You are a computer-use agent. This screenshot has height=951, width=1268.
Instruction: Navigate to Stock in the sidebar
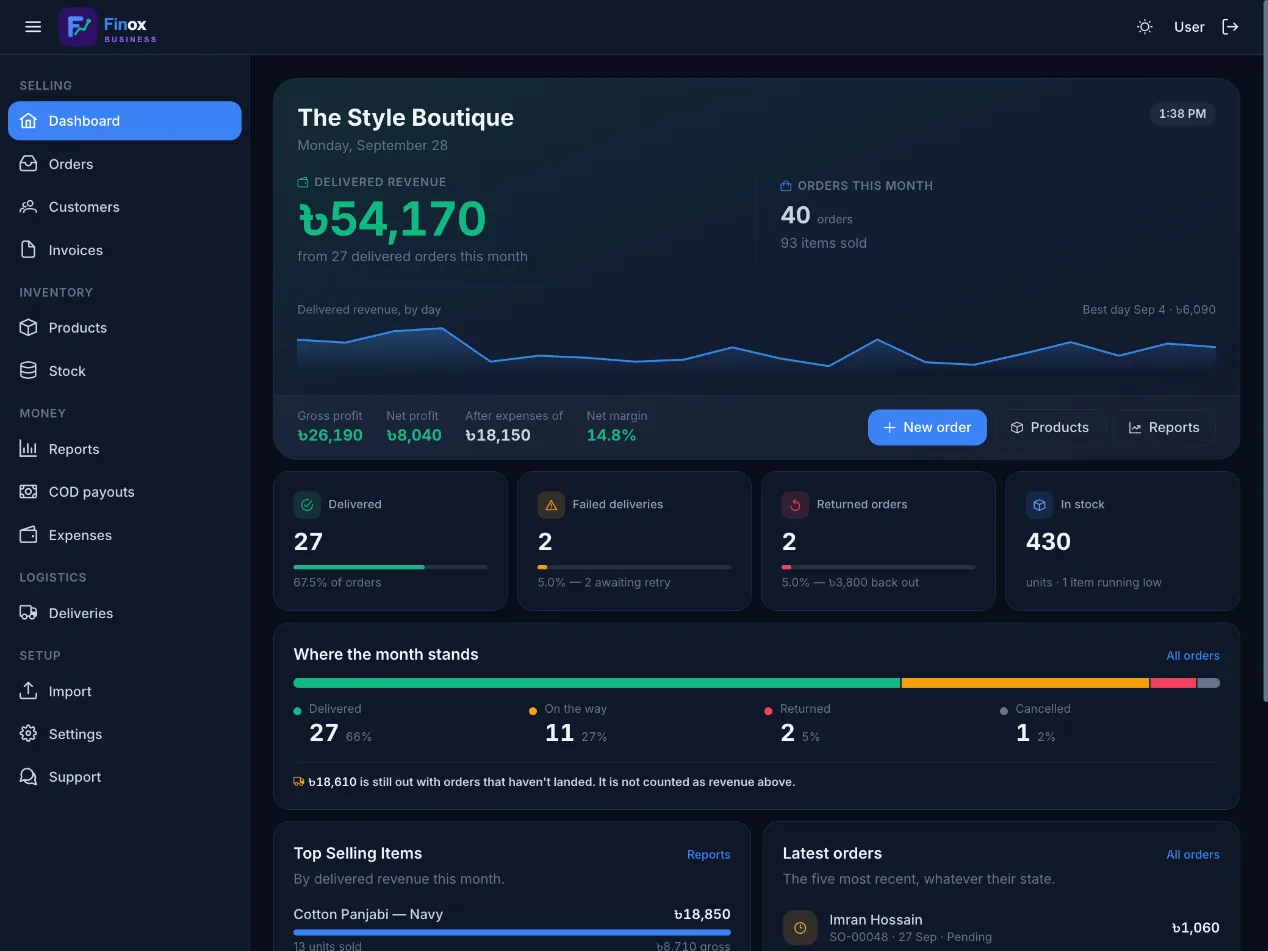(125, 371)
